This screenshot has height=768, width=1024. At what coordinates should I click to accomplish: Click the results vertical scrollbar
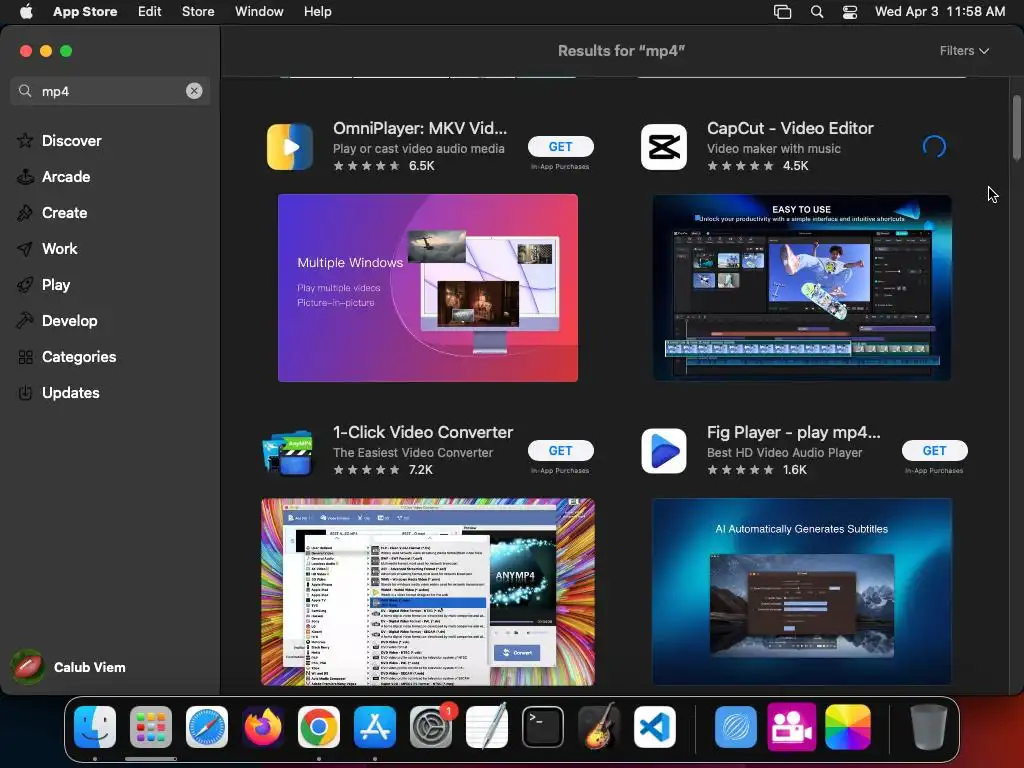click(1016, 128)
